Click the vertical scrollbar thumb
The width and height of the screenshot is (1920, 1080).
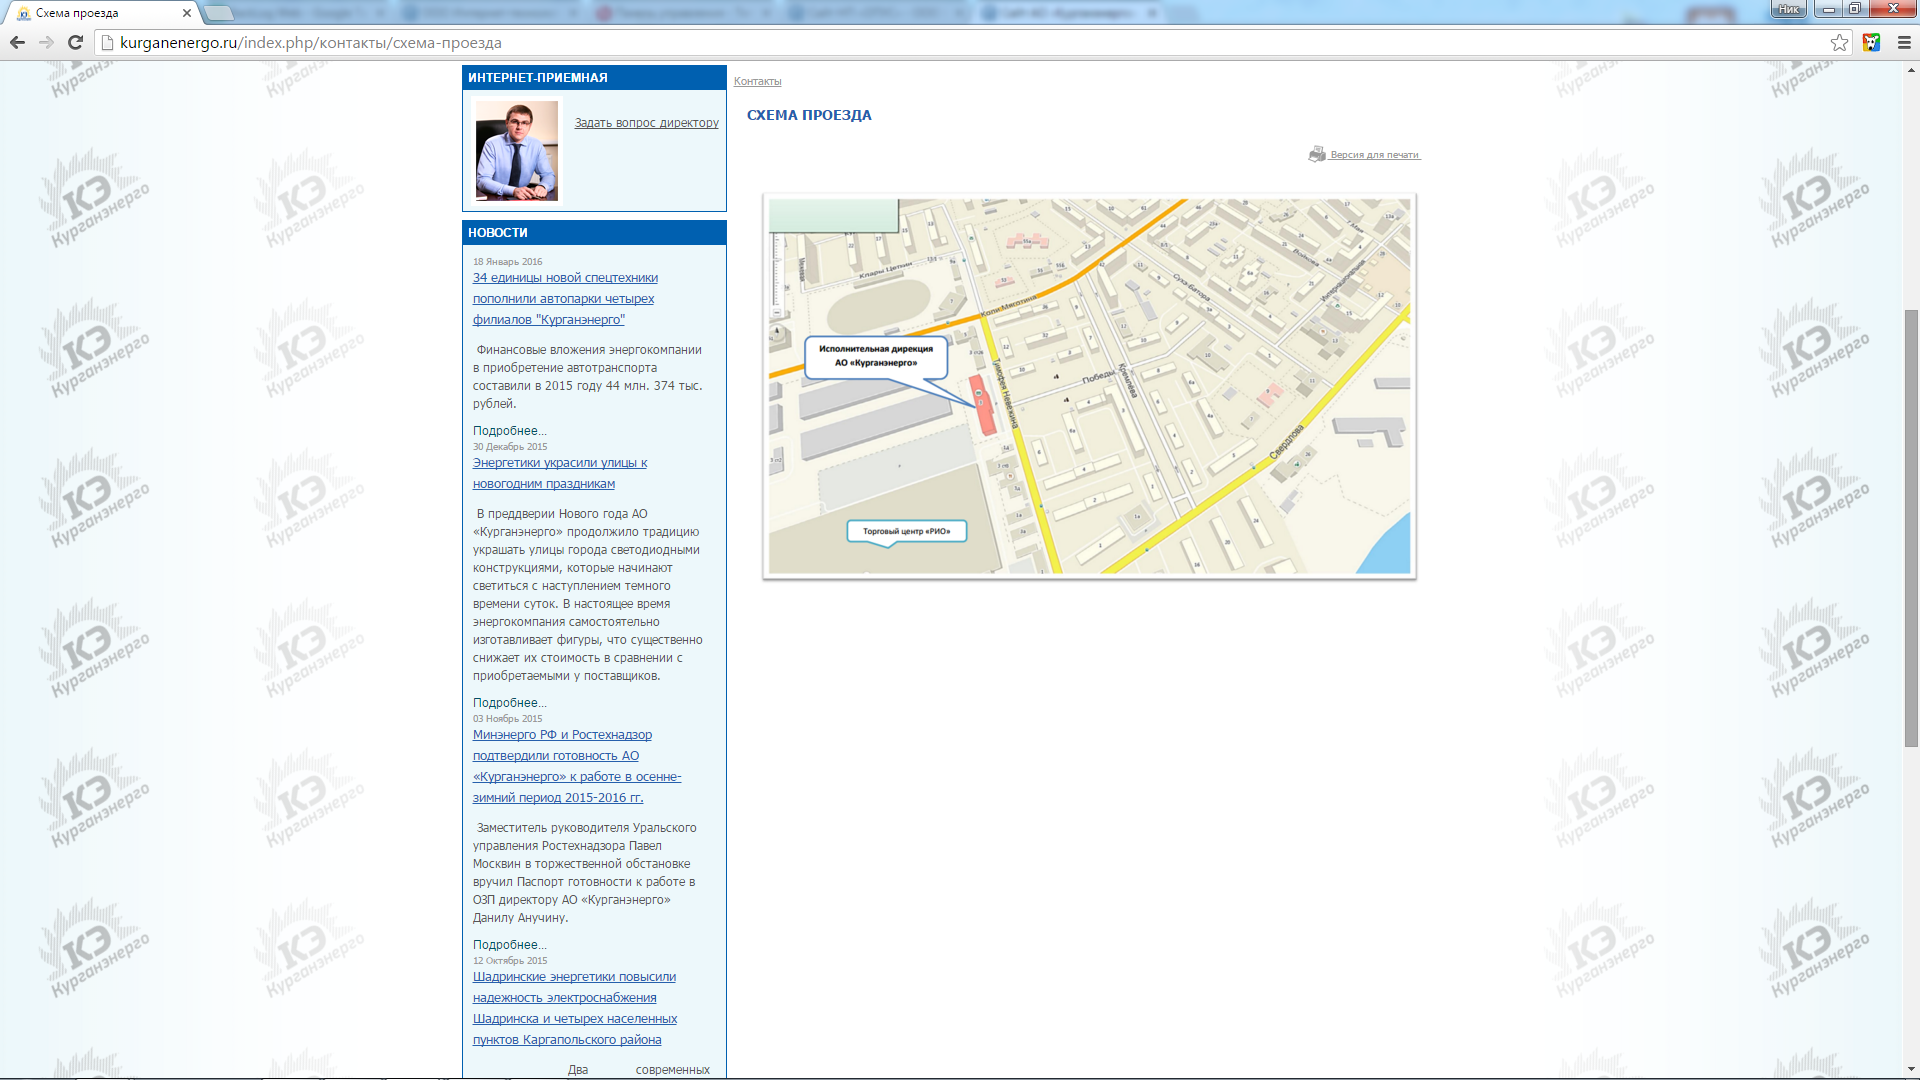(1911, 528)
